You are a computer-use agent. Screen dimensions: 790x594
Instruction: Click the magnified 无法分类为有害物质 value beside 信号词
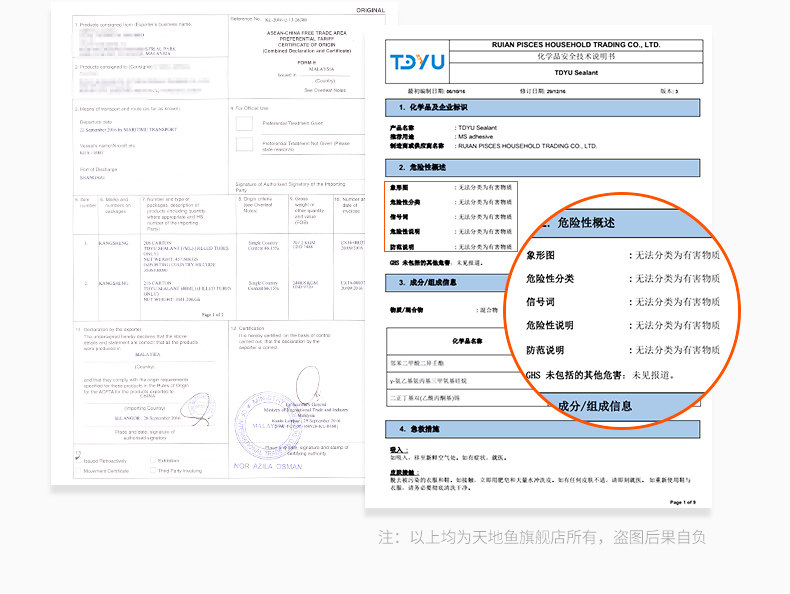pos(677,302)
